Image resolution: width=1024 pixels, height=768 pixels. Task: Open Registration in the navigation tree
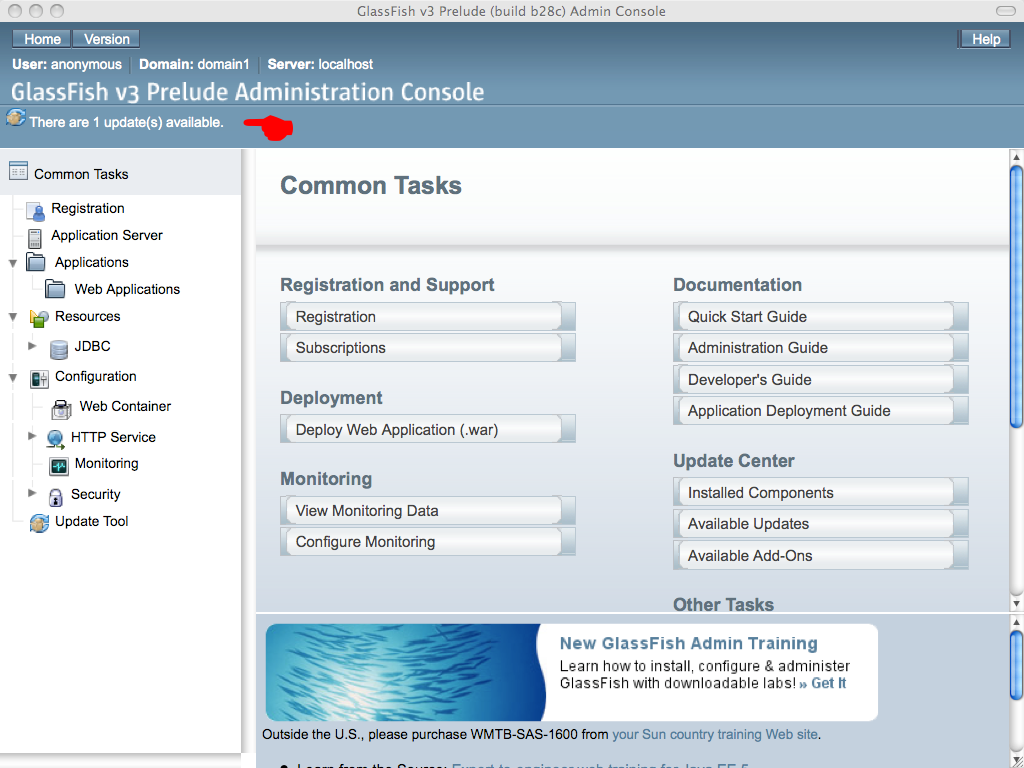pos(88,208)
